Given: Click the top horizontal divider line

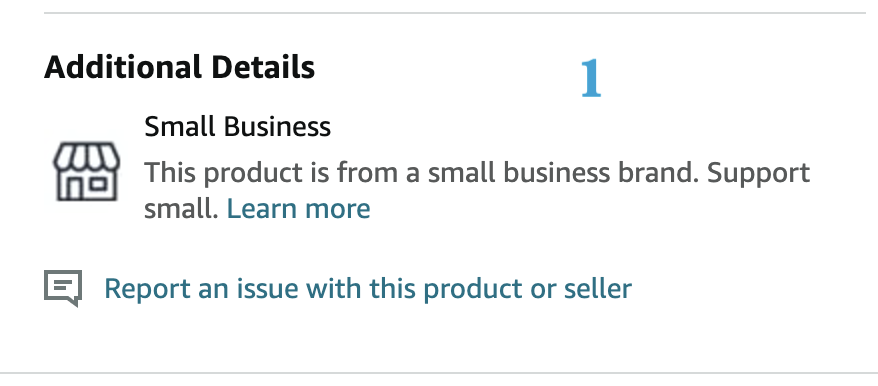Looking at the screenshot, I should click(455, 12).
